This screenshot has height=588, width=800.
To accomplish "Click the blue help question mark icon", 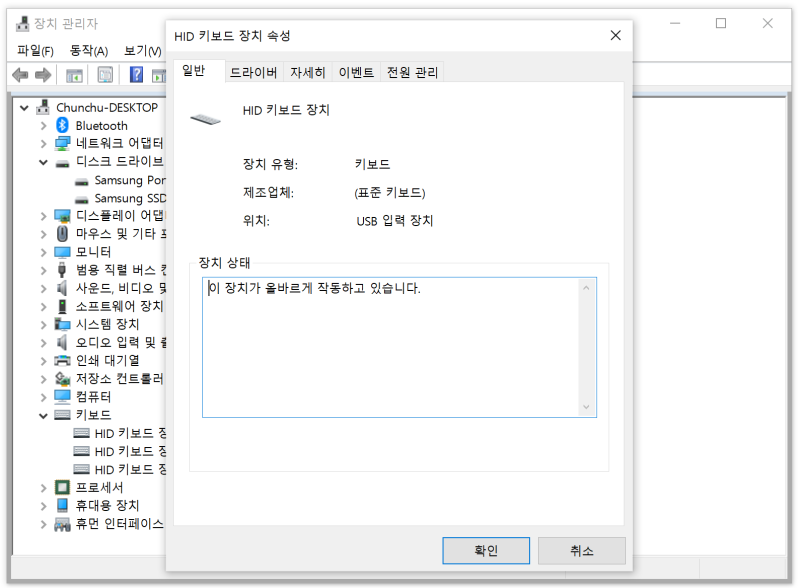I will click(x=136, y=75).
